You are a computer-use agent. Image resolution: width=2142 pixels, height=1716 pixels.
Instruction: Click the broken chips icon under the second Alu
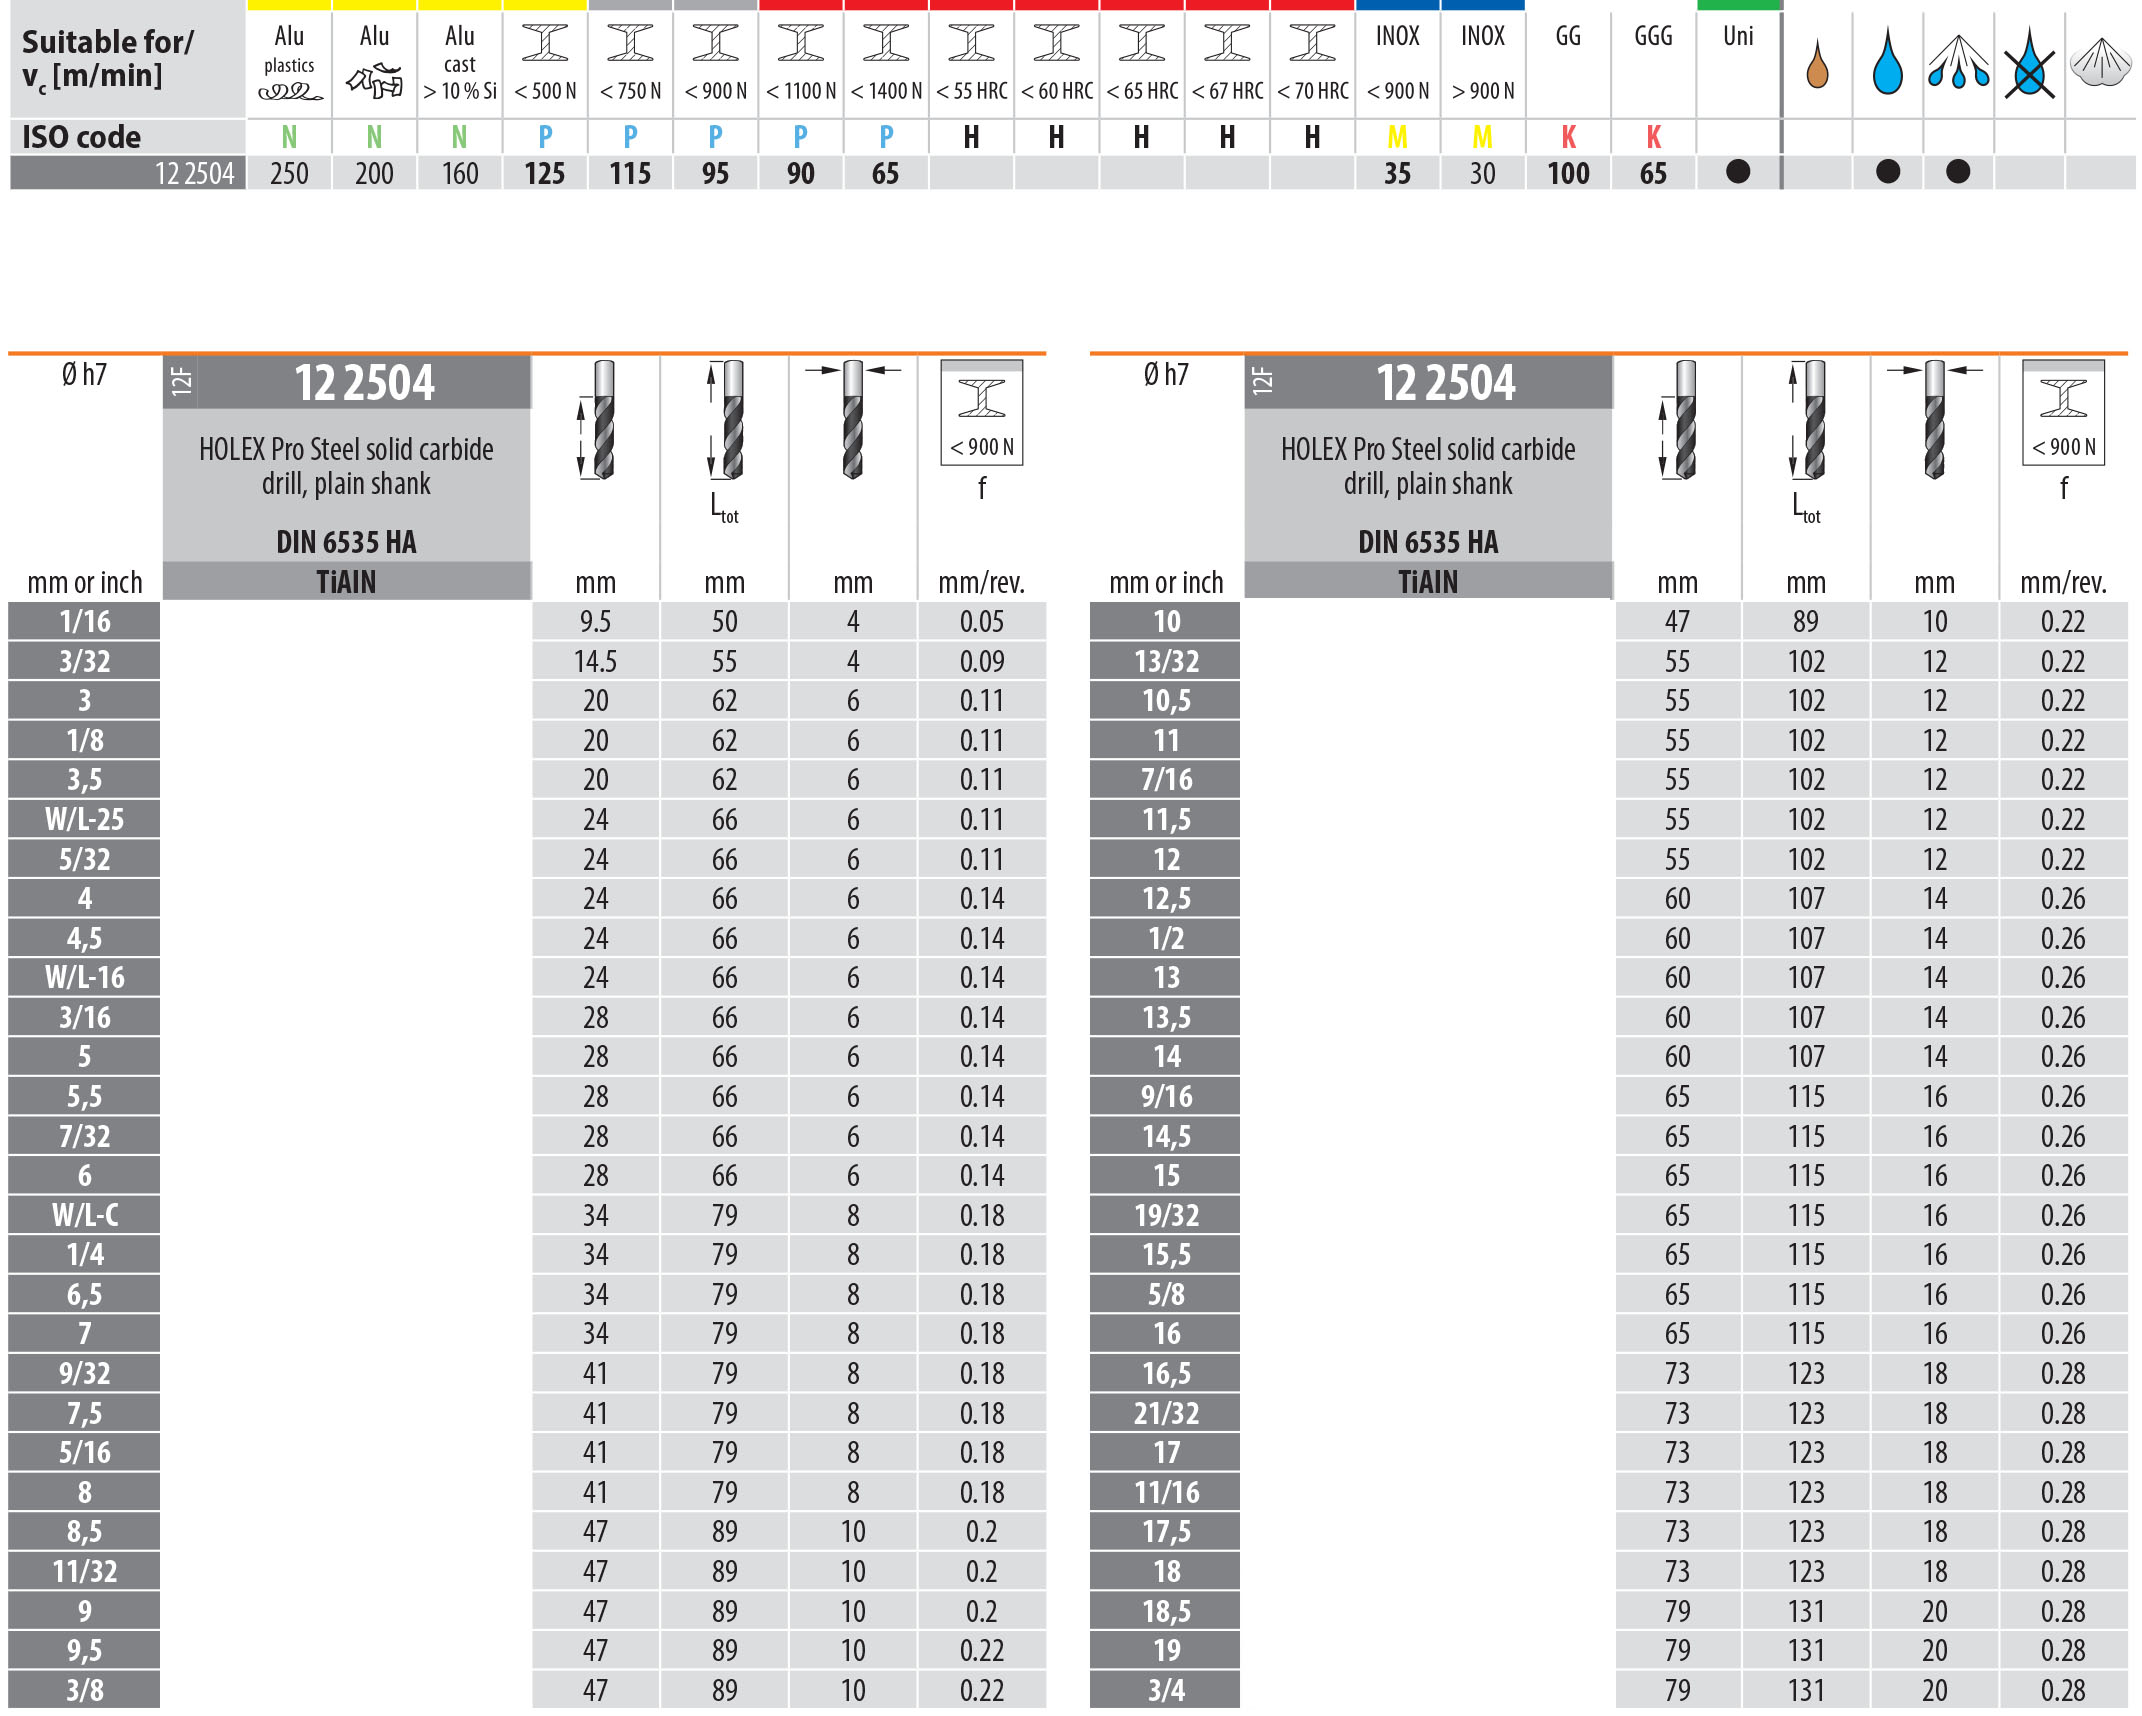point(374,81)
